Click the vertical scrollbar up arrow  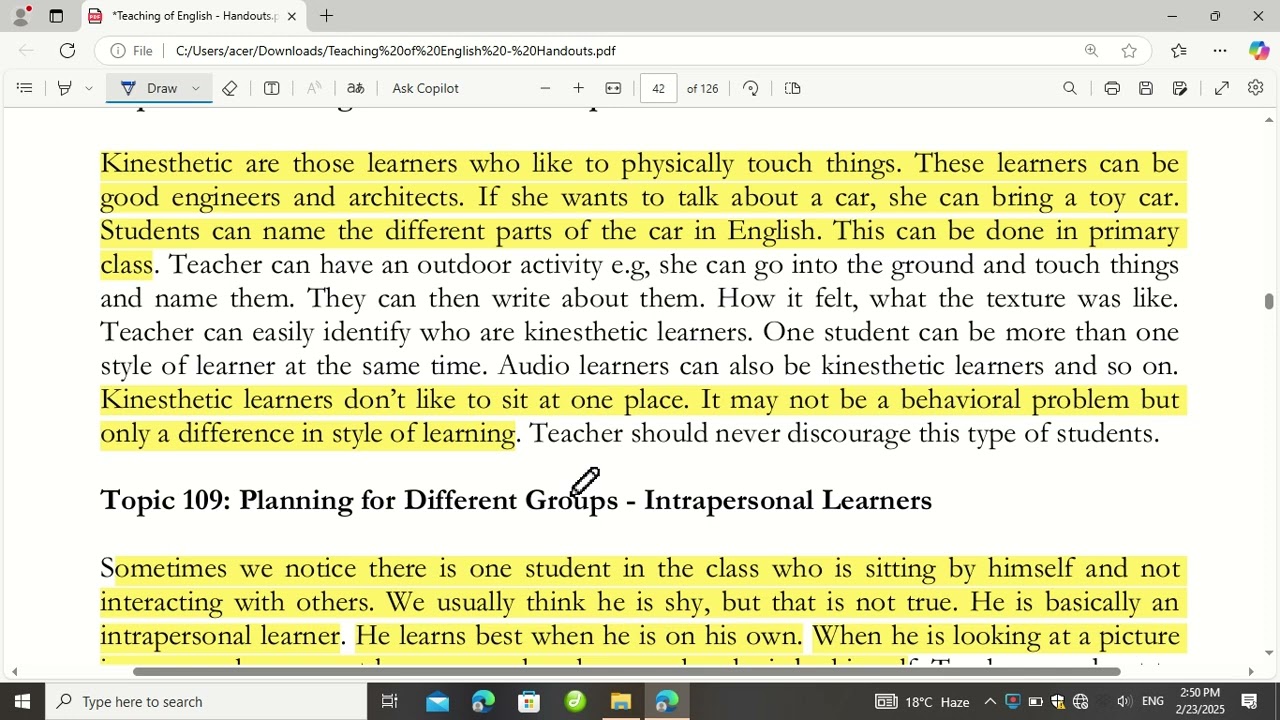tap(1269, 120)
